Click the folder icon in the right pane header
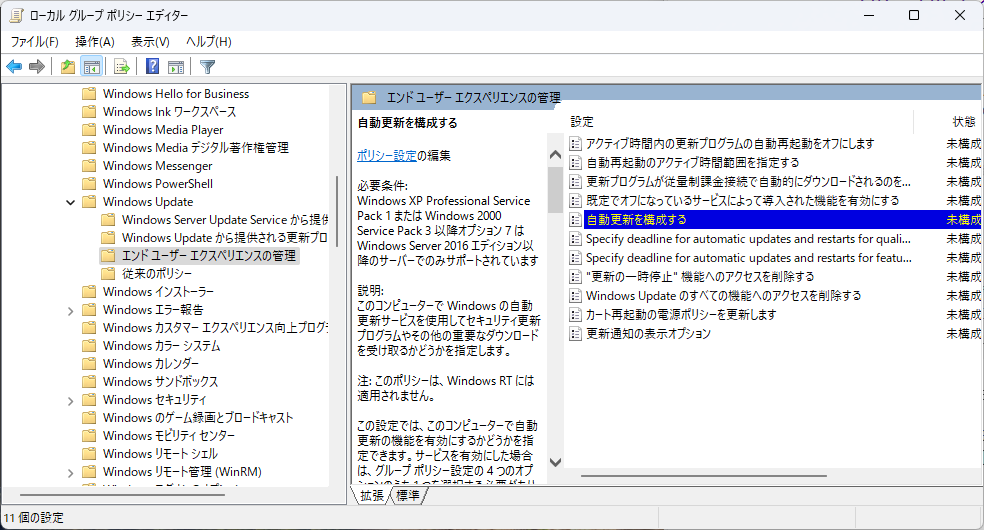The height and width of the screenshot is (530, 984). (x=369, y=98)
